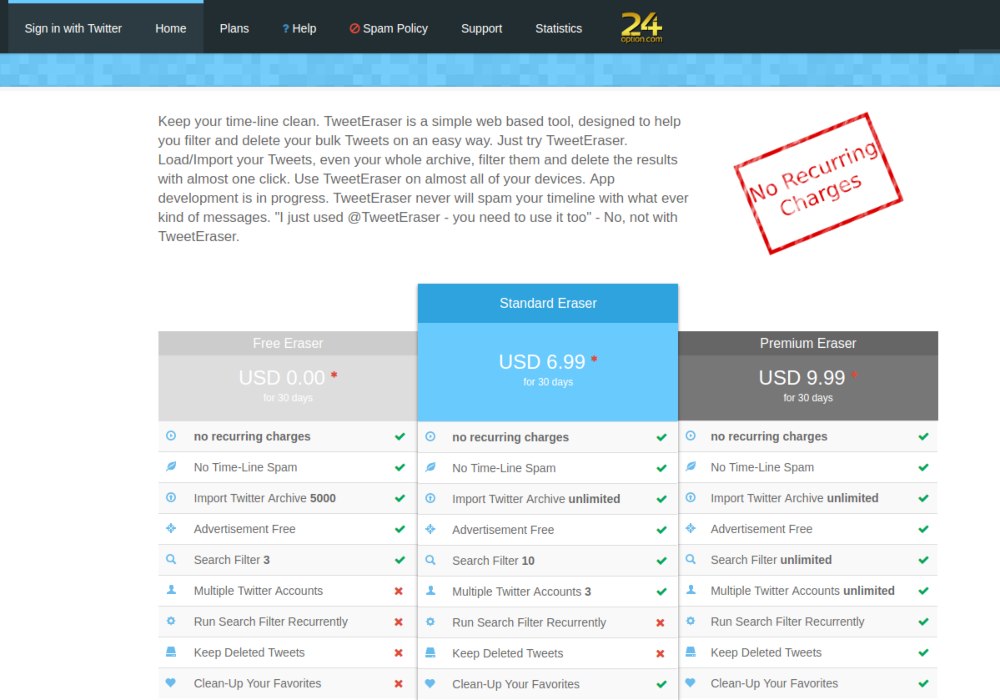Screen dimensions: 1000x700
Task: Click the drive icon in Free Eraser Keep Deleted Tweets row
Action: pyautogui.click(x=171, y=652)
